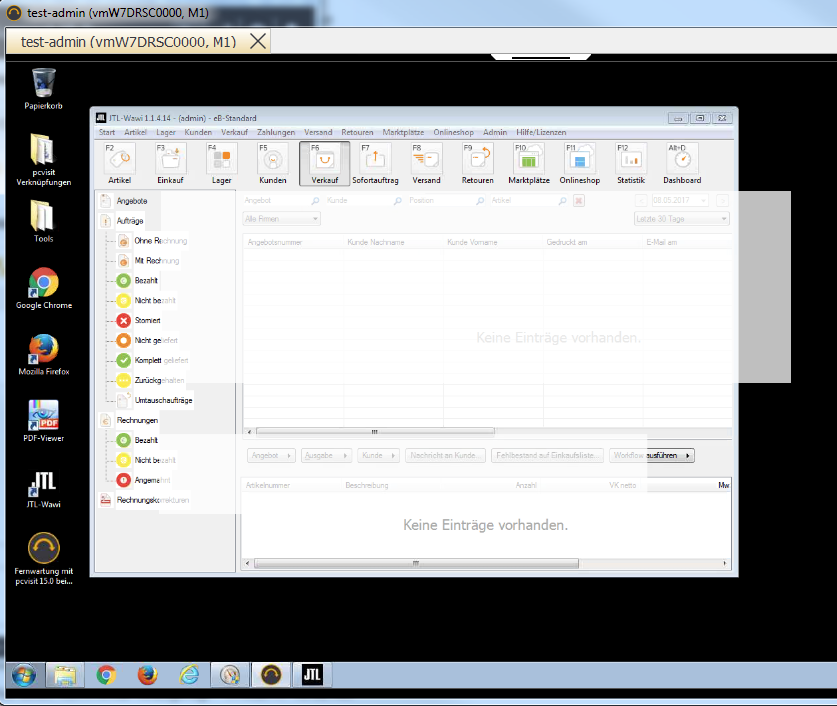
Task: Select 'Umtauschaufträge' in the sidebar tree
Action: (153, 400)
